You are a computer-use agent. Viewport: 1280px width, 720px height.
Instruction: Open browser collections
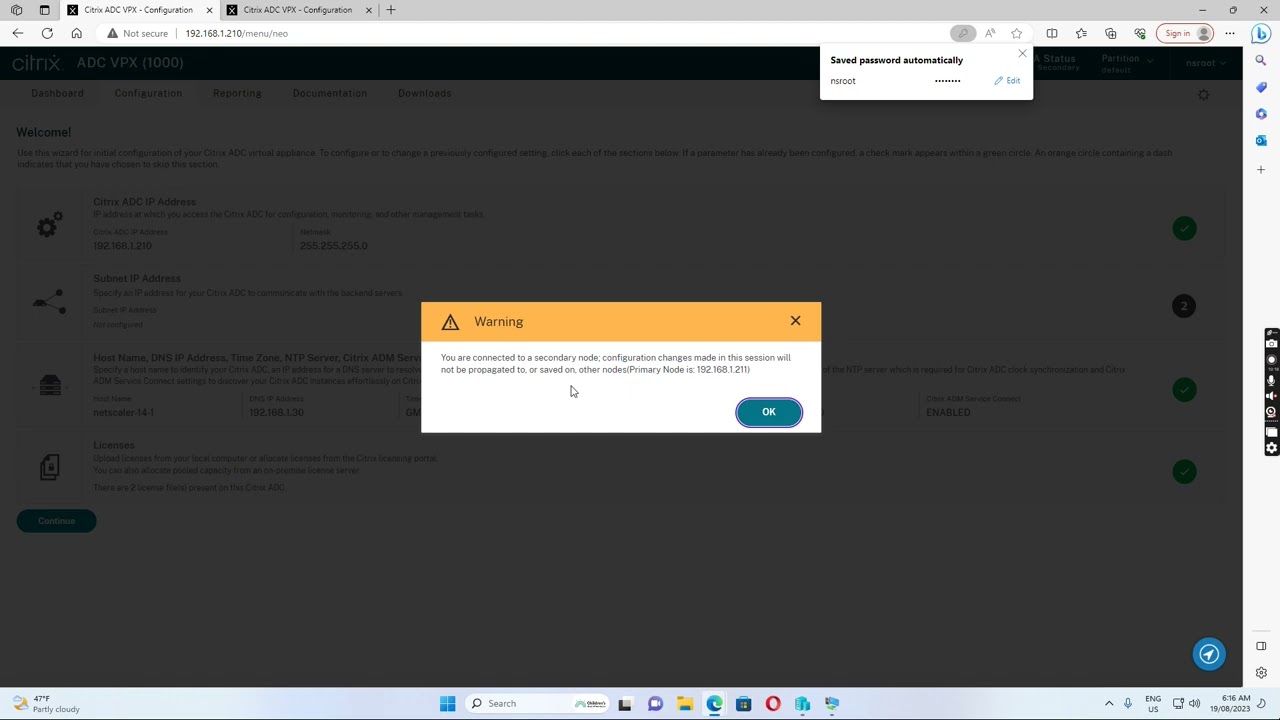coord(1110,33)
